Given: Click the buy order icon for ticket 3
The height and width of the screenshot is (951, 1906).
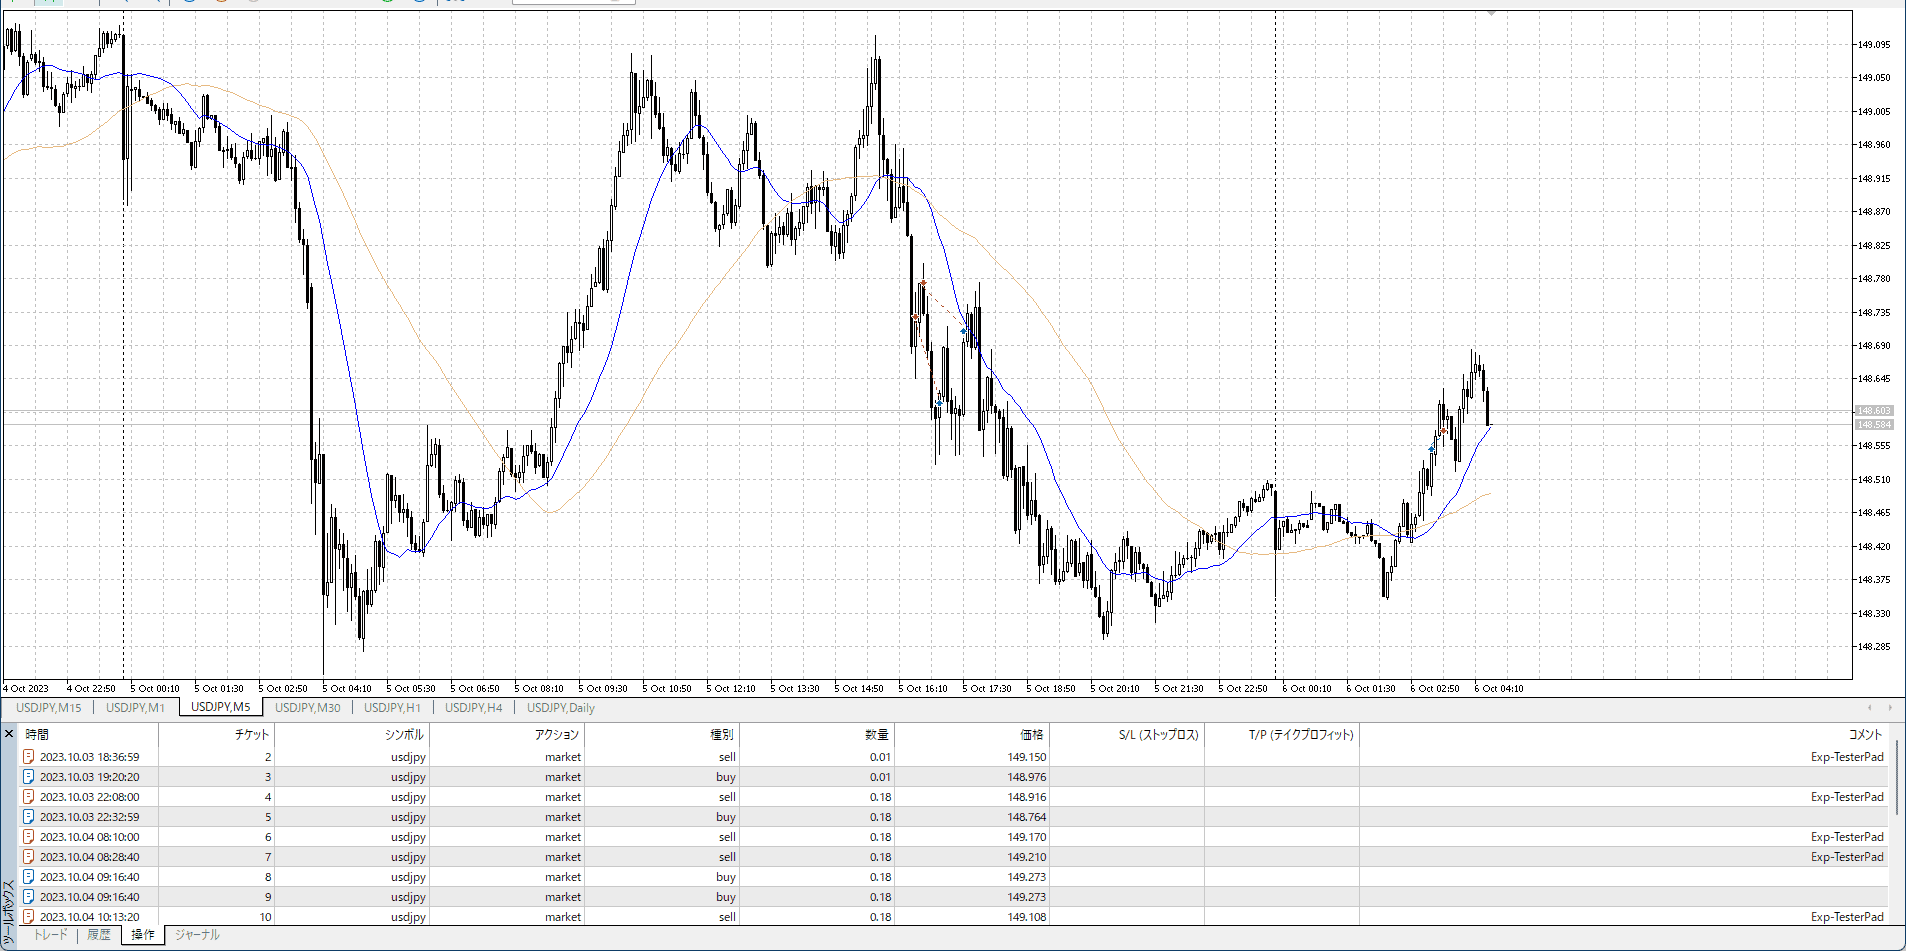Looking at the screenshot, I should (x=29, y=777).
